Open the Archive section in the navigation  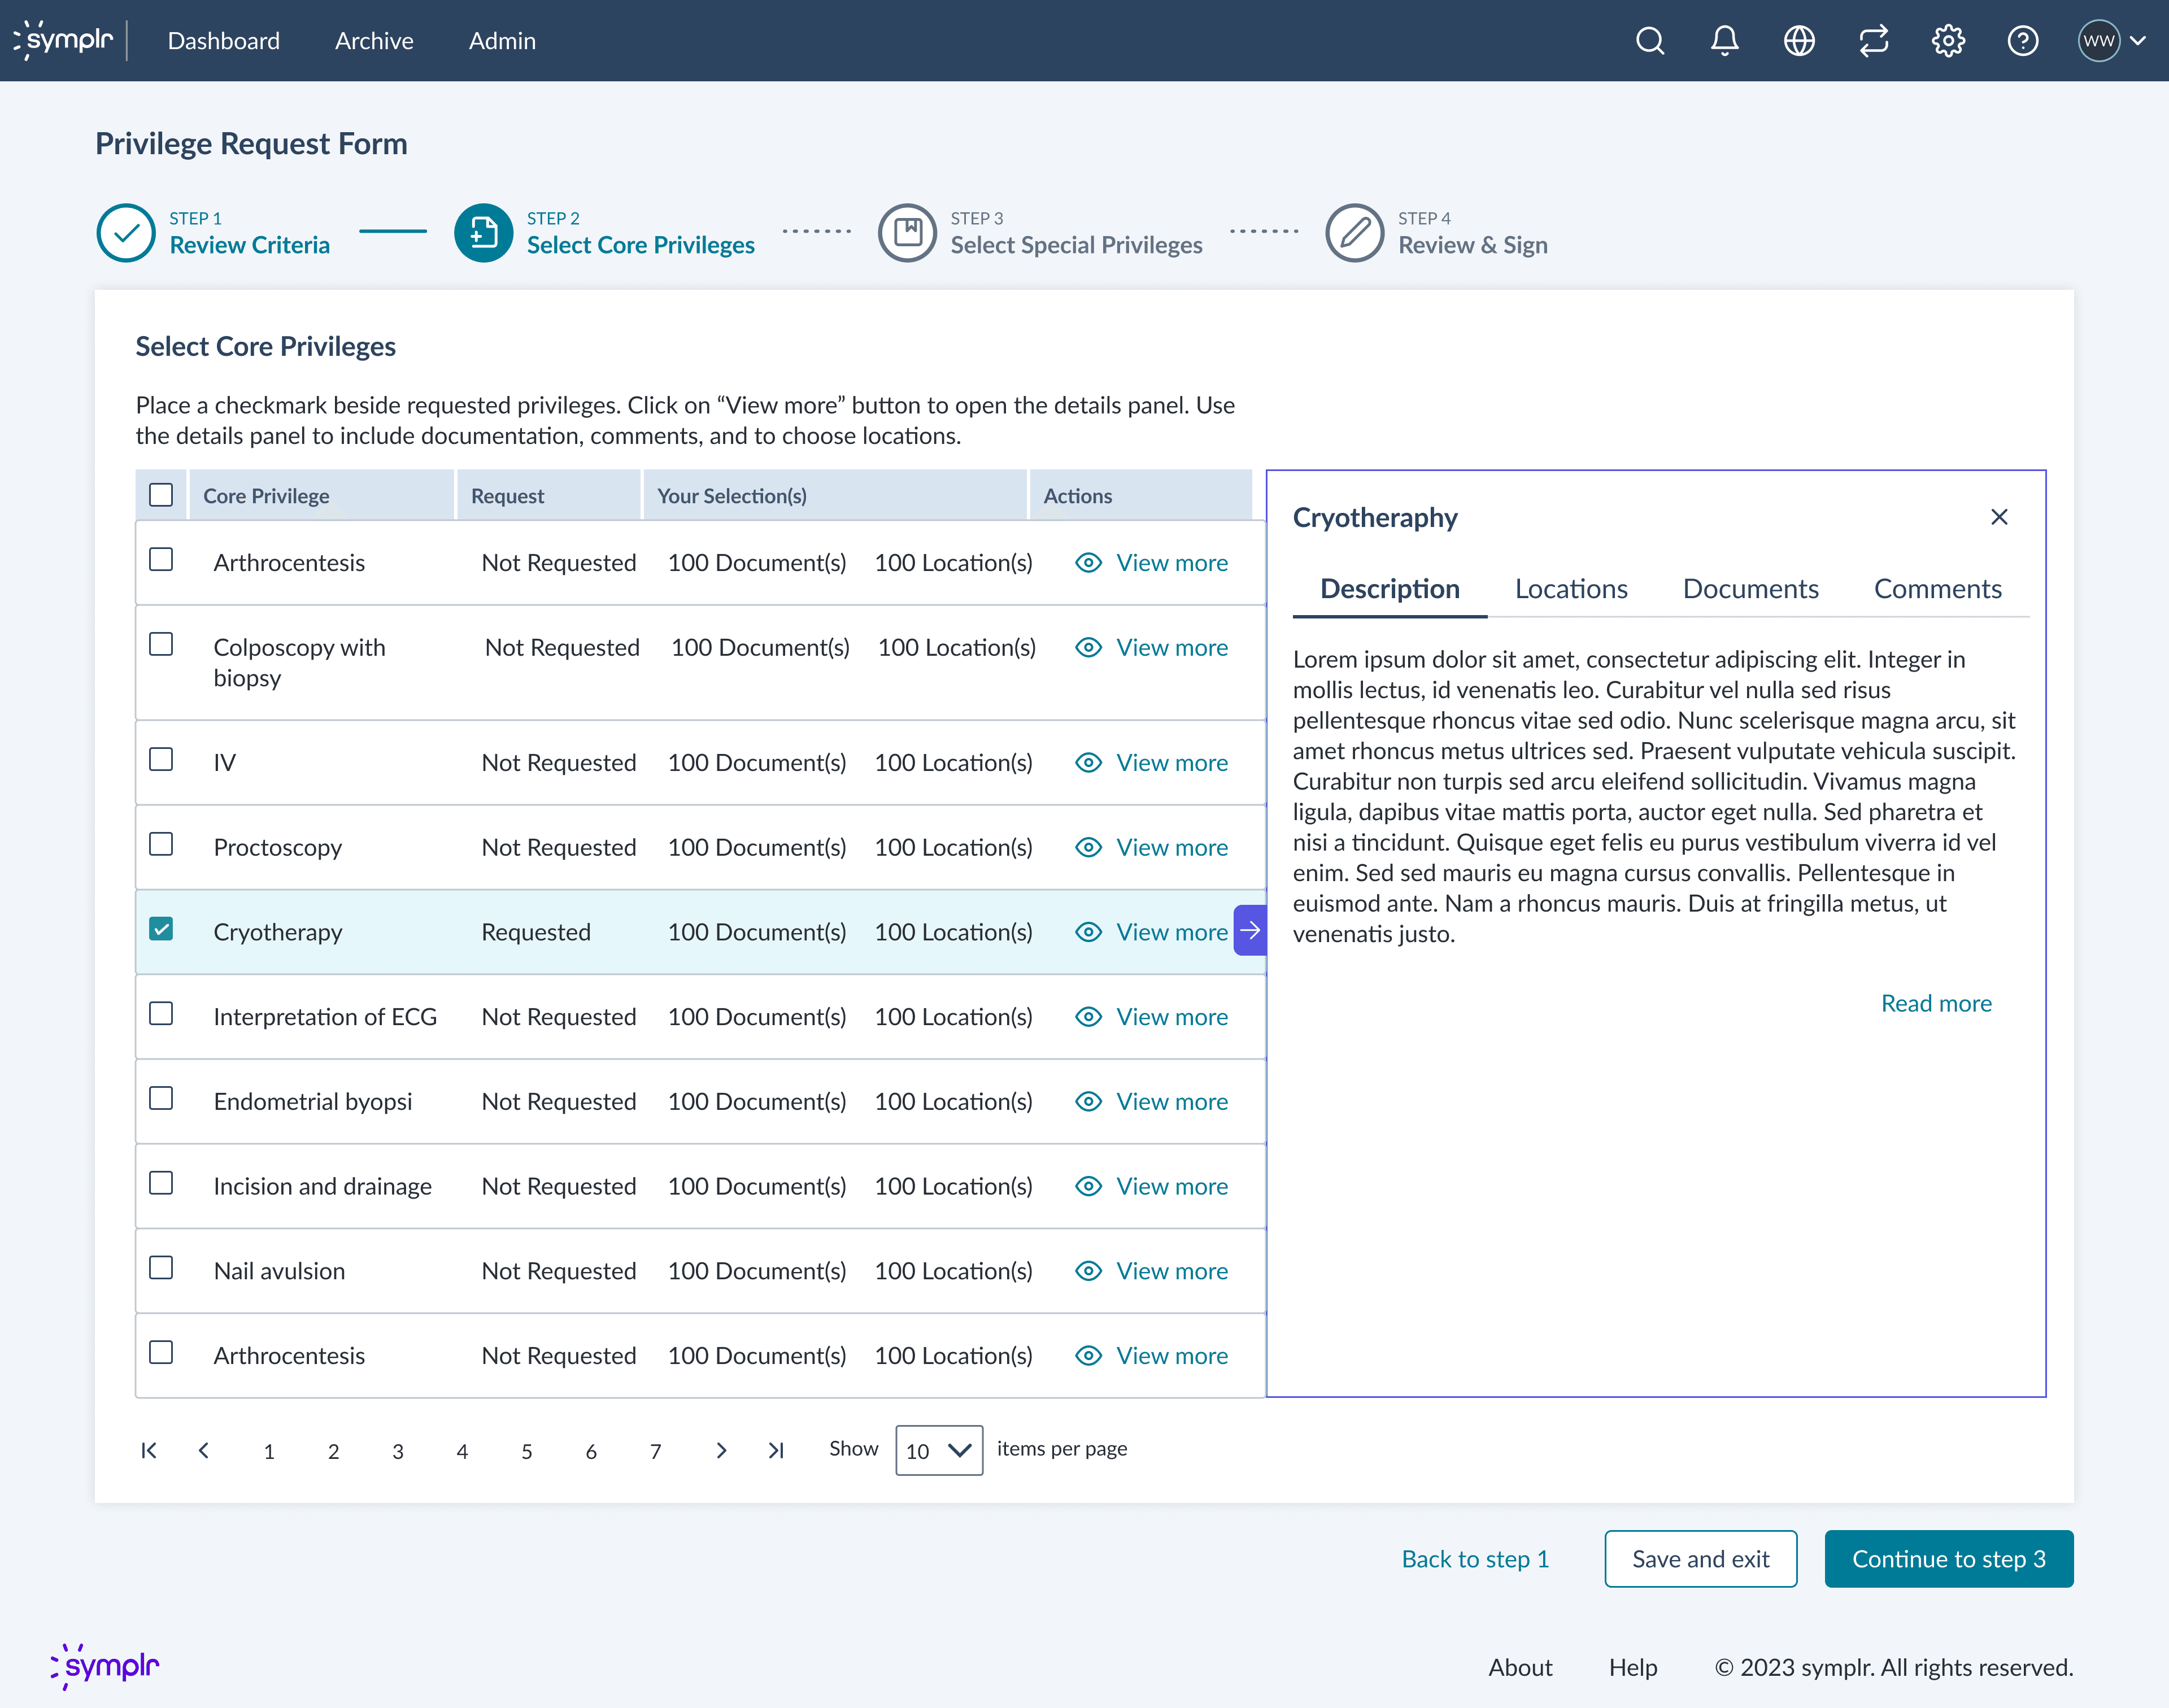[374, 41]
